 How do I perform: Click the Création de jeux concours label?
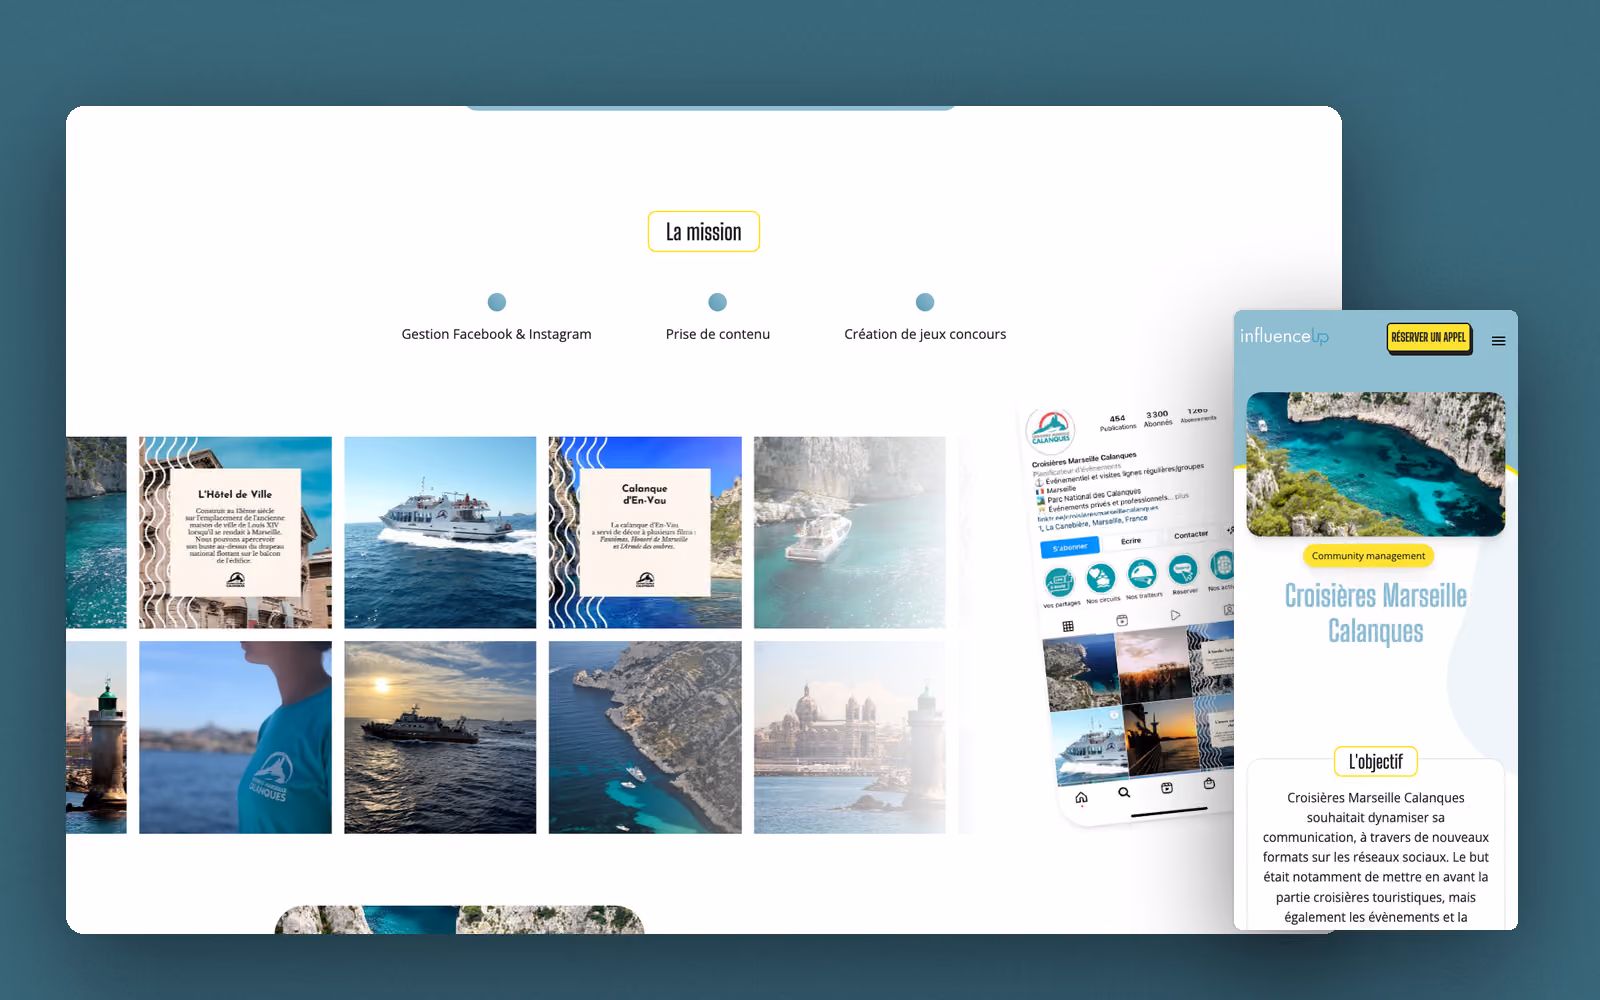[x=925, y=334]
